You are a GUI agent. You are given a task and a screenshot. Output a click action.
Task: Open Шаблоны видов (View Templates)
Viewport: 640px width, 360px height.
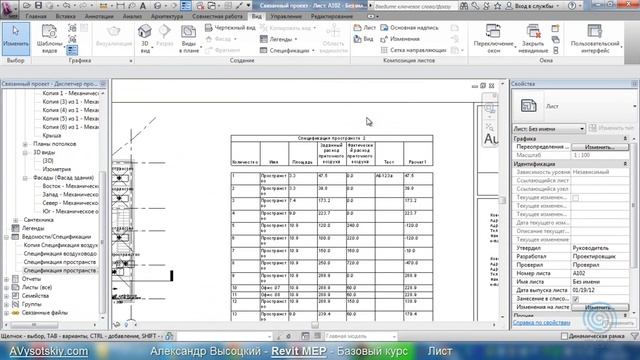coord(49,39)
